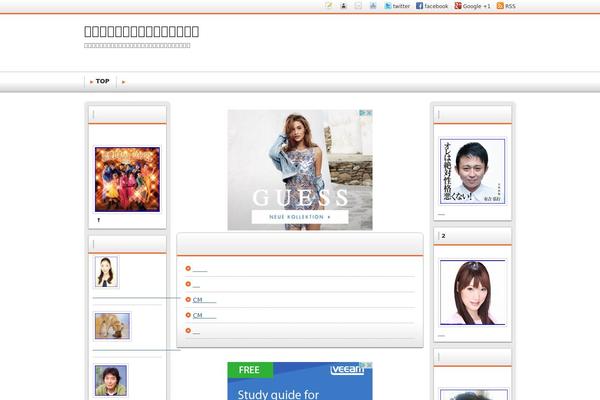Open the woman in white thumbnail in the left sidebar
Viewport: 600px width, 400px height.
(106, 272)
